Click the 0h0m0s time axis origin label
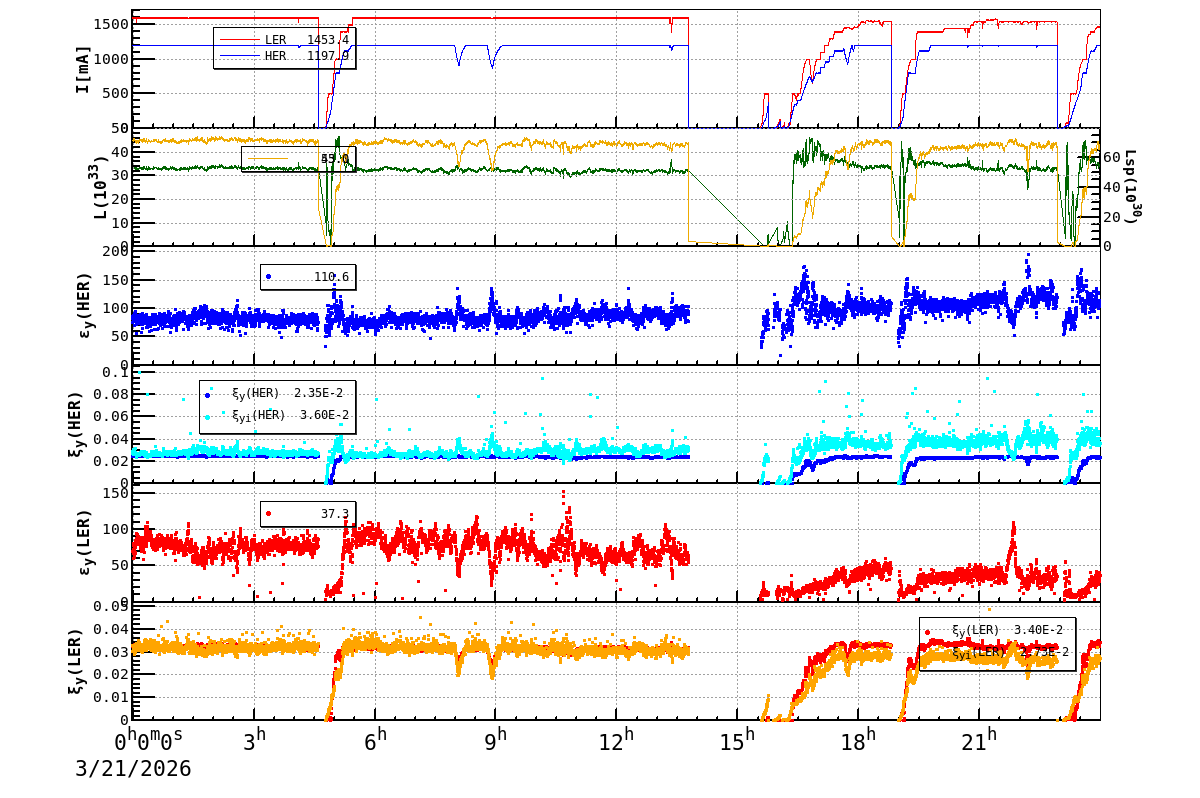The width and height of the screenshot is (1200, 798). coord(150,741)
